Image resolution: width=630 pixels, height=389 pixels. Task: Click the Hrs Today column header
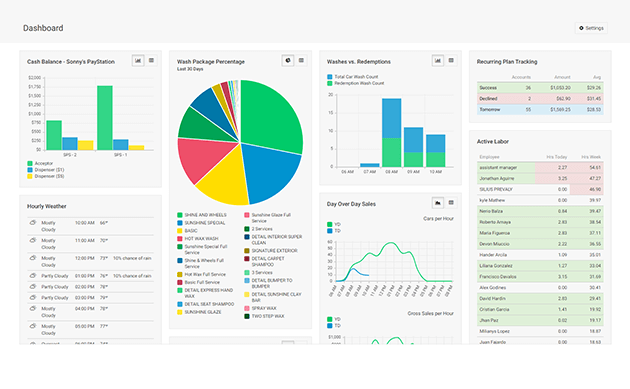(x=556, y=157)
